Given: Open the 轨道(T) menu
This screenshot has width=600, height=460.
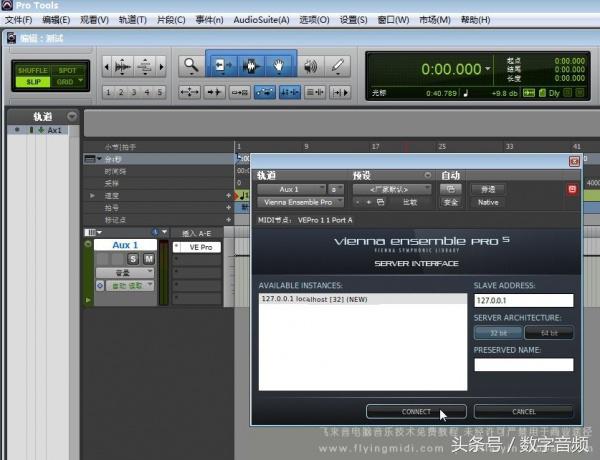Looking at the screenshot, I should click(132, 20).
